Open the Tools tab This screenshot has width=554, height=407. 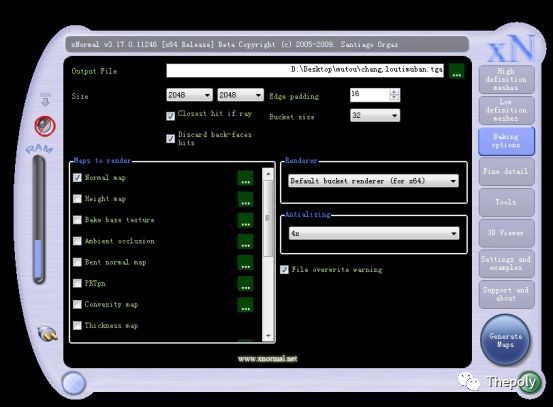point(506,202)
